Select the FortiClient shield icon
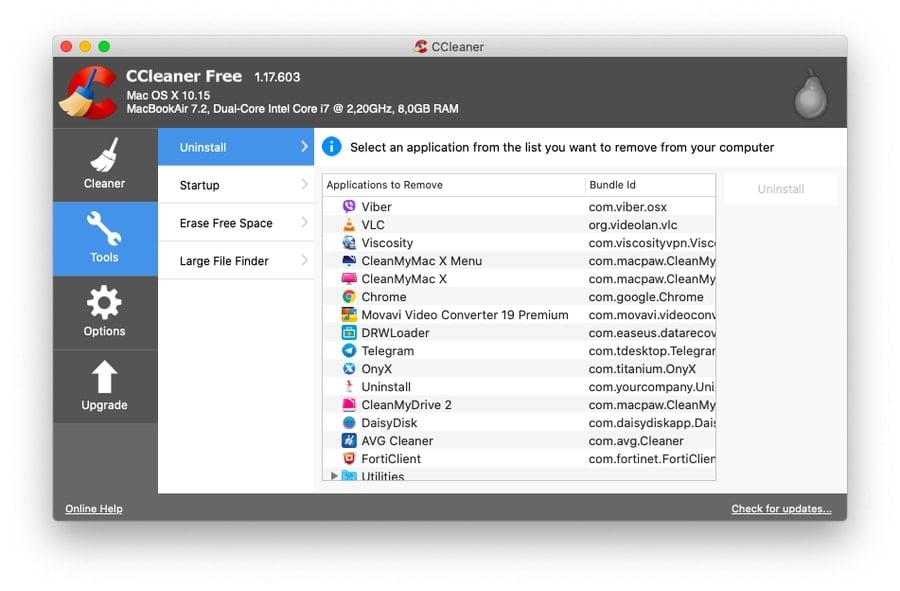This screenshot has width=900, height=591. [x=348, y=458]
